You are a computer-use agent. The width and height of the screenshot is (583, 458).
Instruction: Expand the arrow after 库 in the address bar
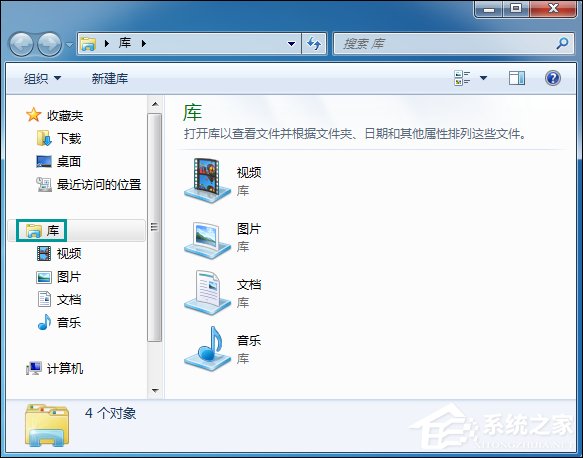pyautogui.click(x=144, y=44)
